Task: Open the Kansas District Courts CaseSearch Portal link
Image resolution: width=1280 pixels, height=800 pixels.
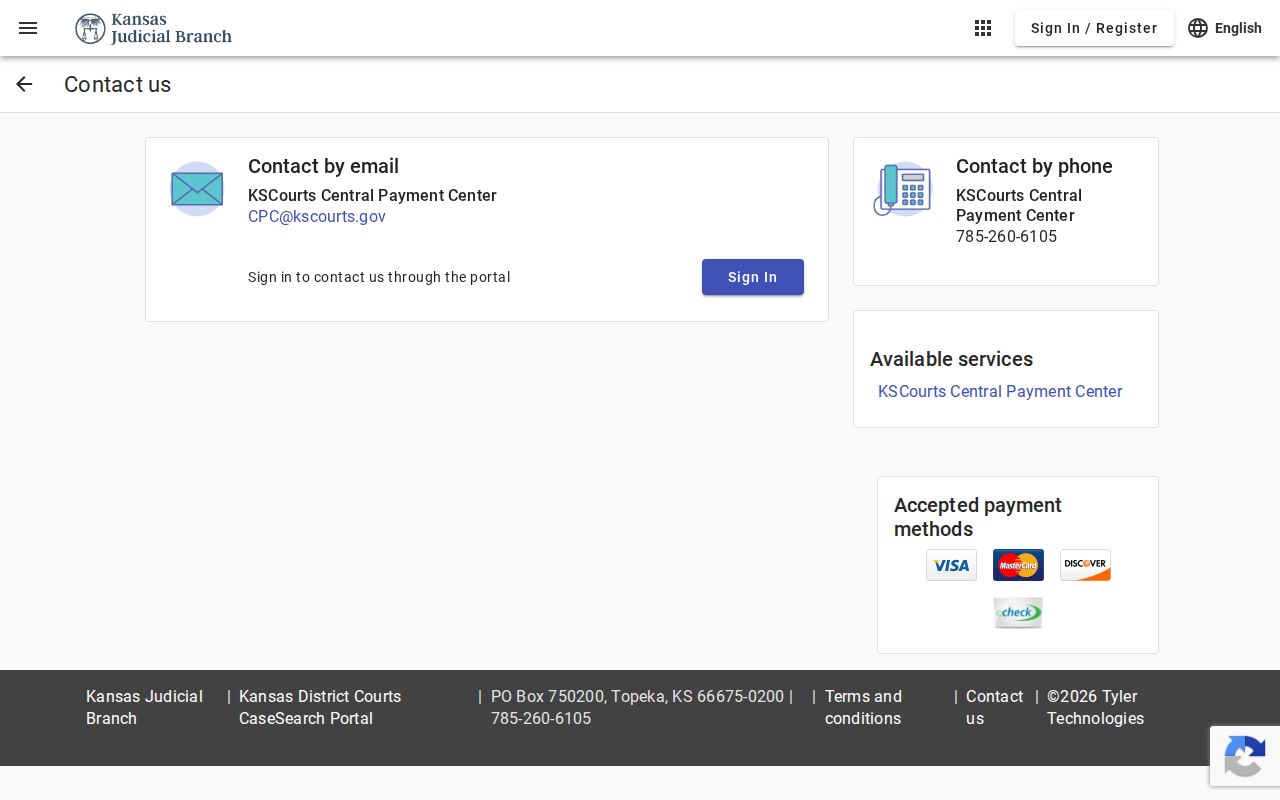Action: click(x=320, y=707)
